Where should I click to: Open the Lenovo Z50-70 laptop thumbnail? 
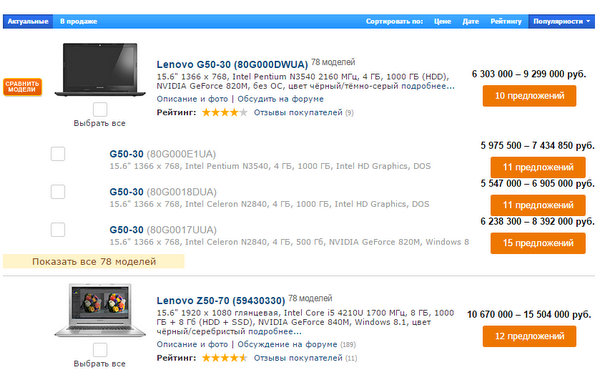point(100,310)
